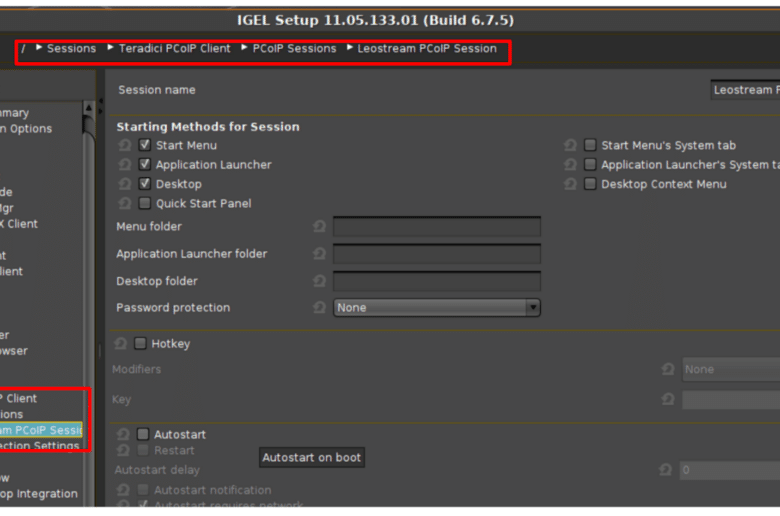The height and width of the screenshot is (516, 780).
Task: Enable Application Launcher's System tab checkbox
Action: 590,164
